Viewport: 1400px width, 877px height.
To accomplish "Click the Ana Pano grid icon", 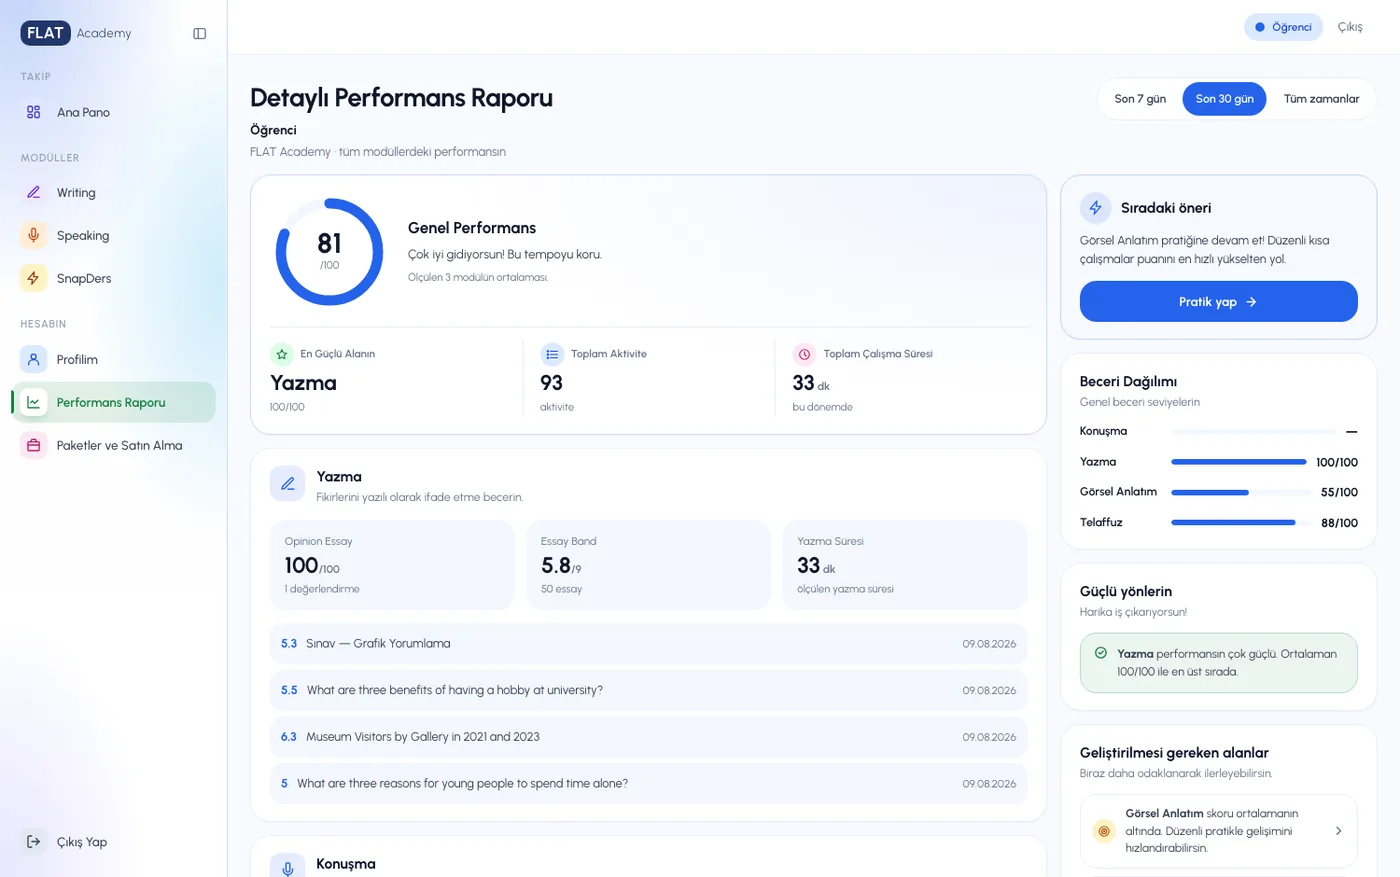I will coord(33,112).
